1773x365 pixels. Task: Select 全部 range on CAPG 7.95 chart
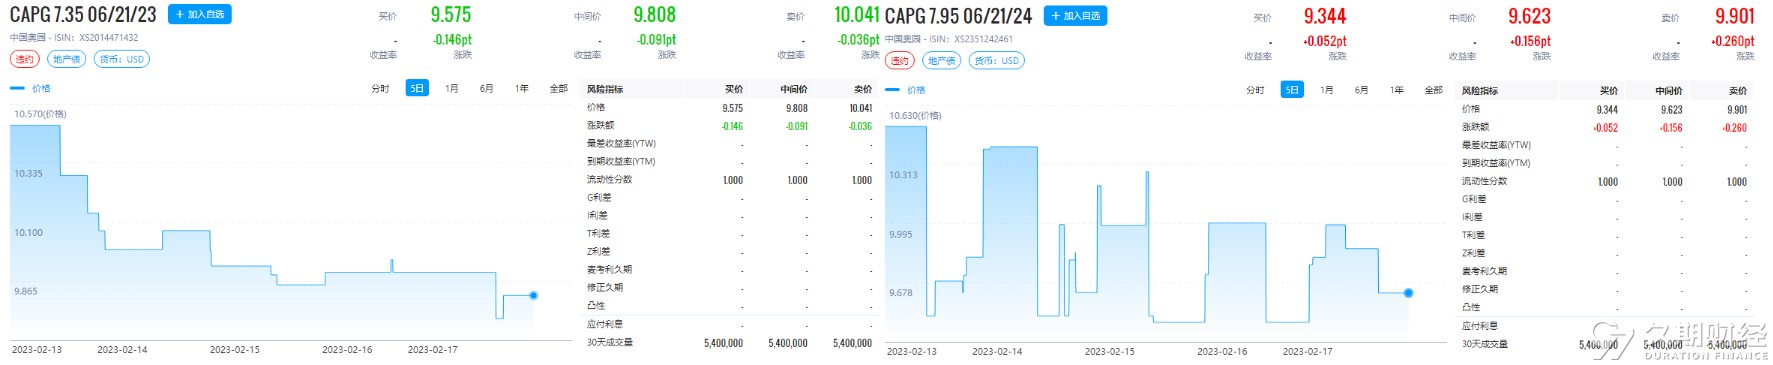click(x=1434, y=90)
